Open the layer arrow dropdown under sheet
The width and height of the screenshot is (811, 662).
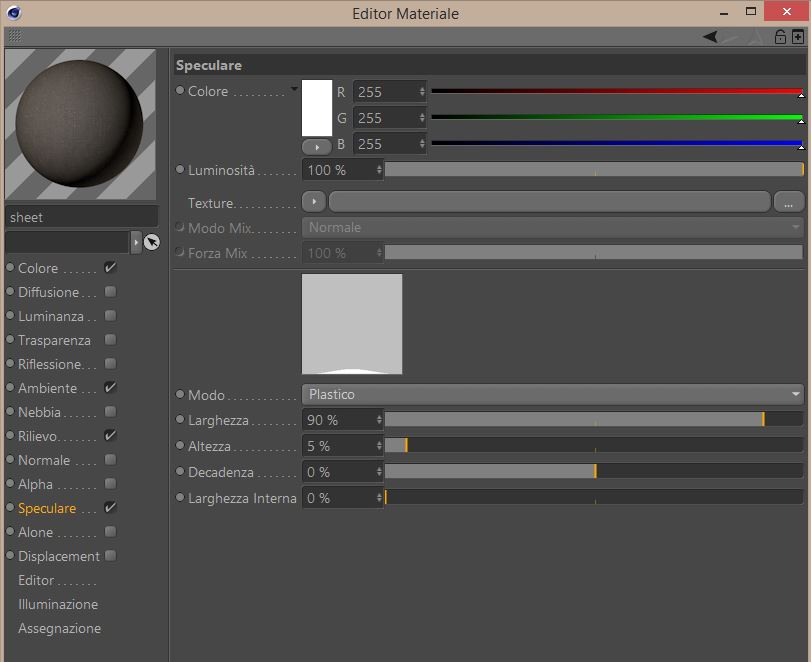(x=136, y=242)
